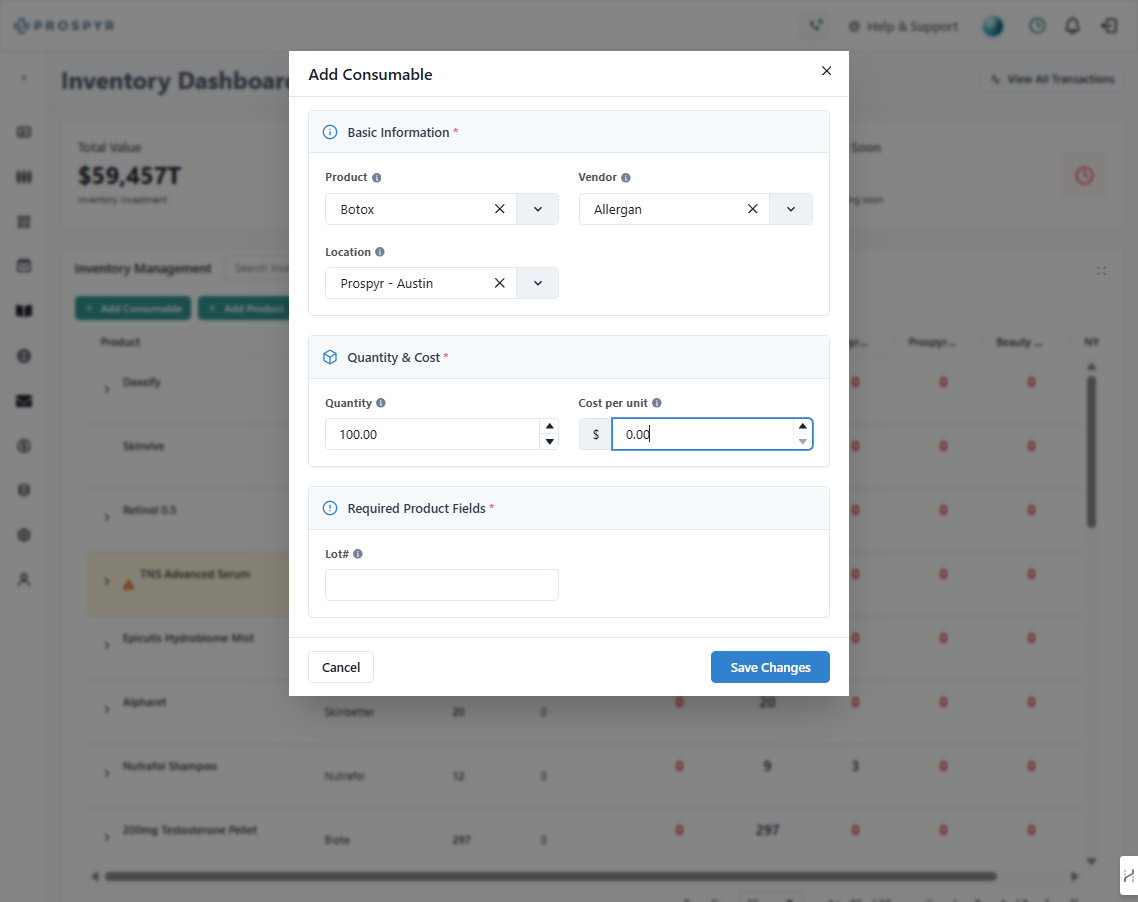
Task: Click the Cancel button
Action: click(340, 667)
